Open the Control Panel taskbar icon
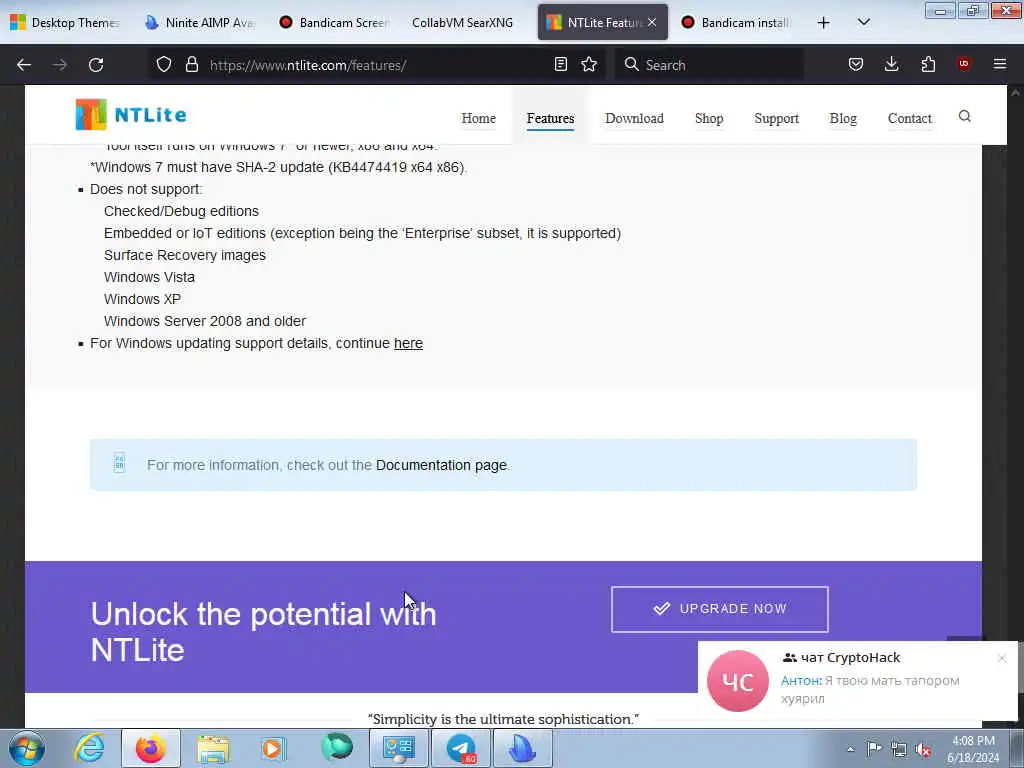This screenshot has height=768, width=1024. tap(399, 748)
